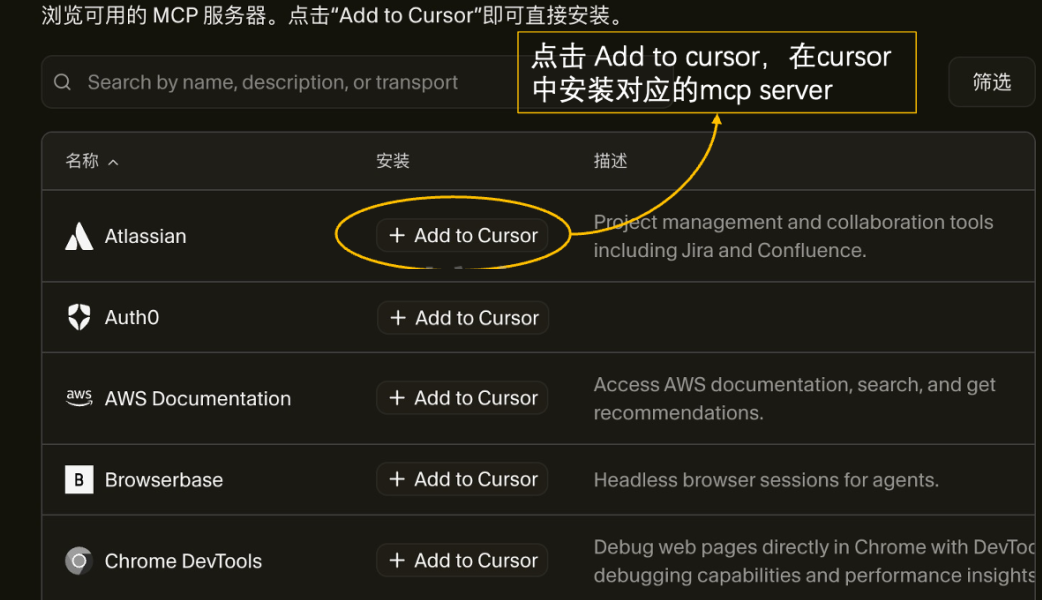The height and width of the screenshot is (600, 1042).
Task: Click the 安装 column header
Action: pos(393,161)
